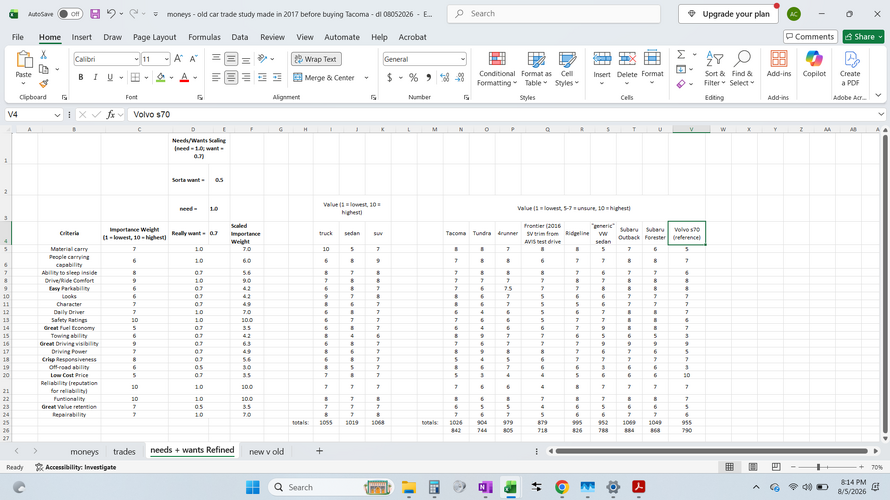Expand Merge & Center options arrow
Screen dimensions: 890x500
tap(366, 78)
